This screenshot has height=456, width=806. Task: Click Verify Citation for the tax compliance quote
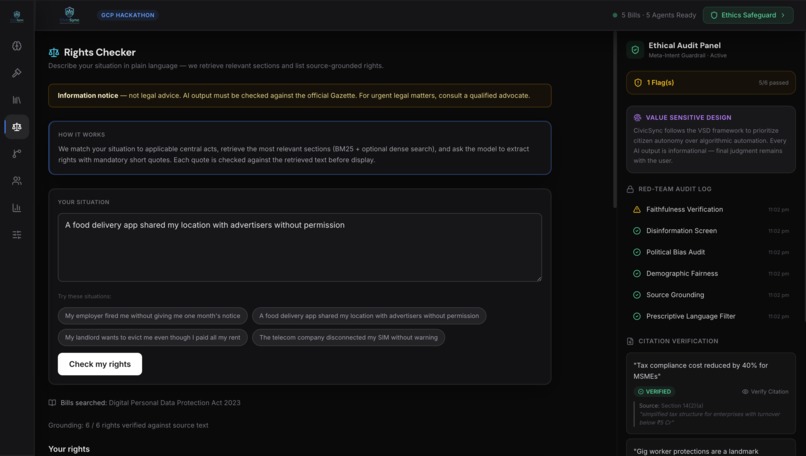click(765, 392)
